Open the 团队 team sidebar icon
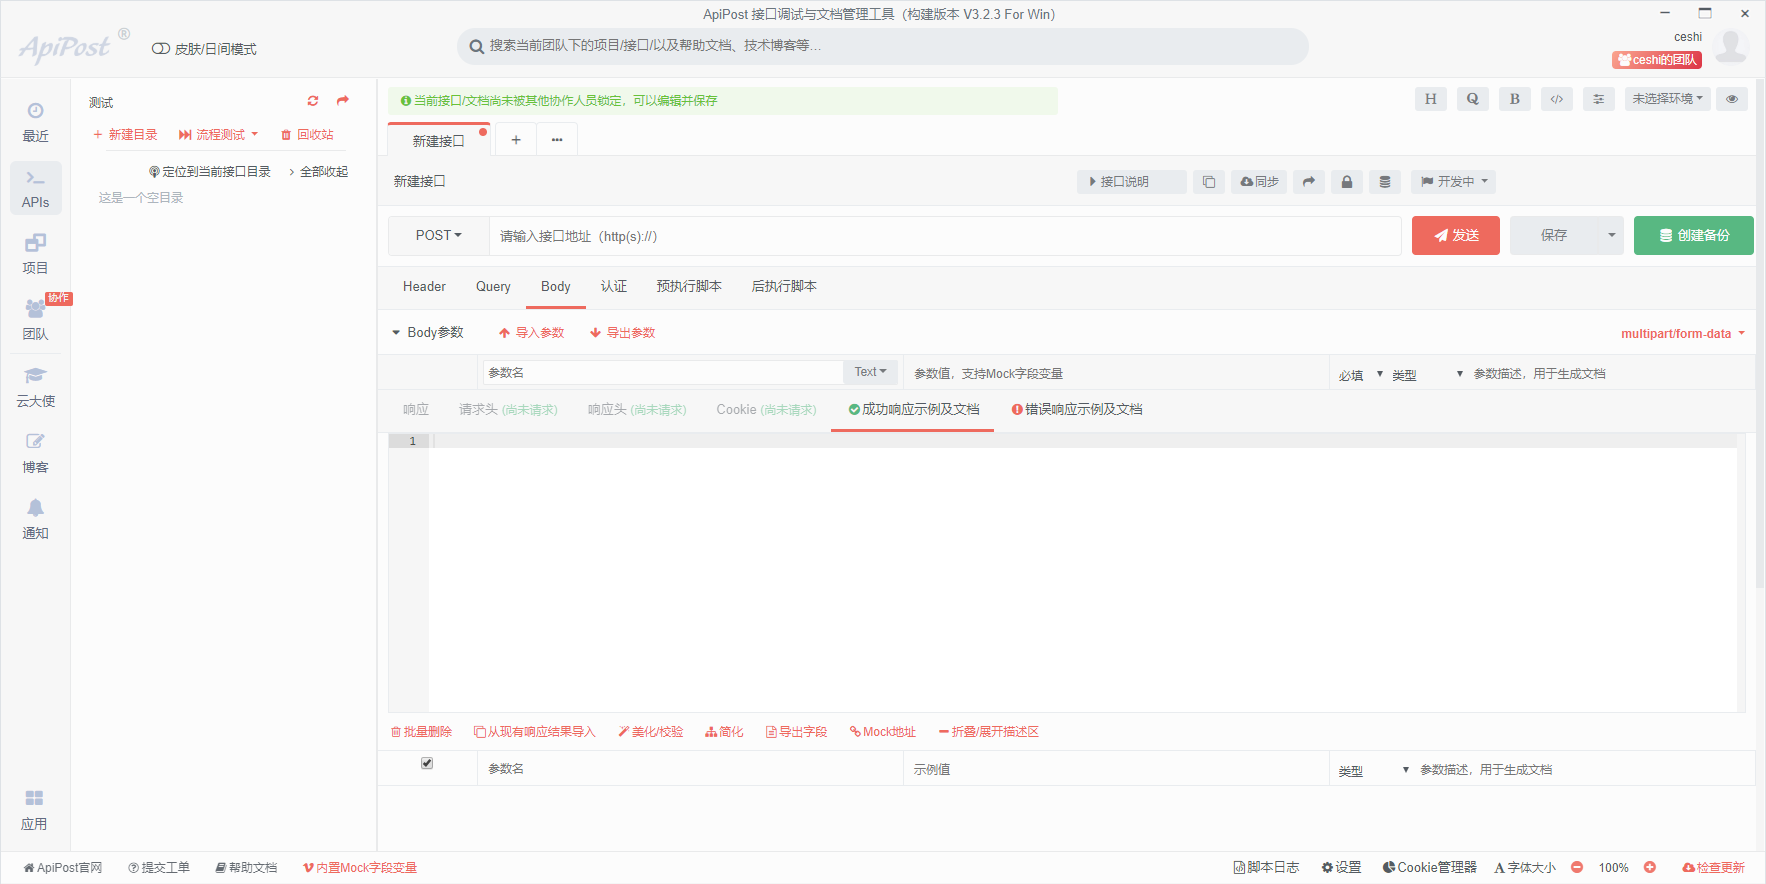This screenshot has height=884, width=1766. click(35, 320)
